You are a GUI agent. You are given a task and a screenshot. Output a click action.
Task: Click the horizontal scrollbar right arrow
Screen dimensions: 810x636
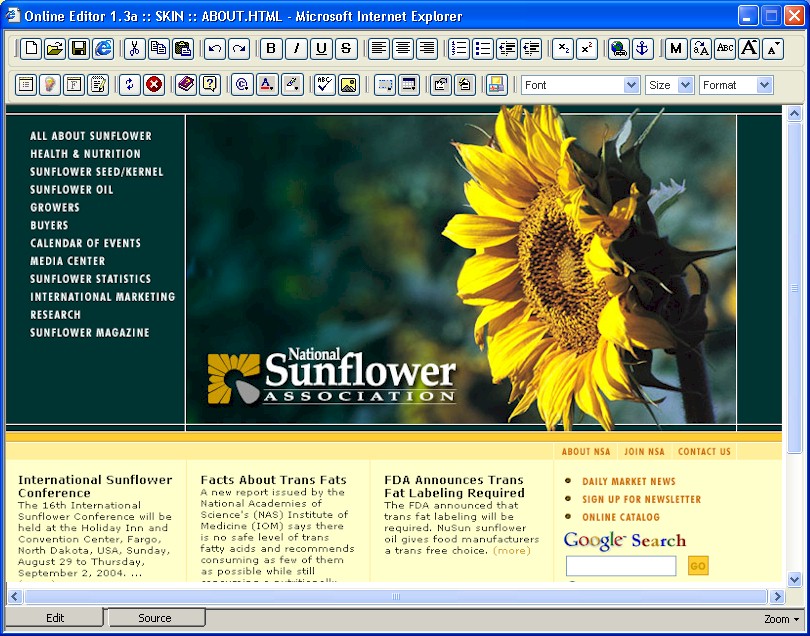click(x=776, y=597)
